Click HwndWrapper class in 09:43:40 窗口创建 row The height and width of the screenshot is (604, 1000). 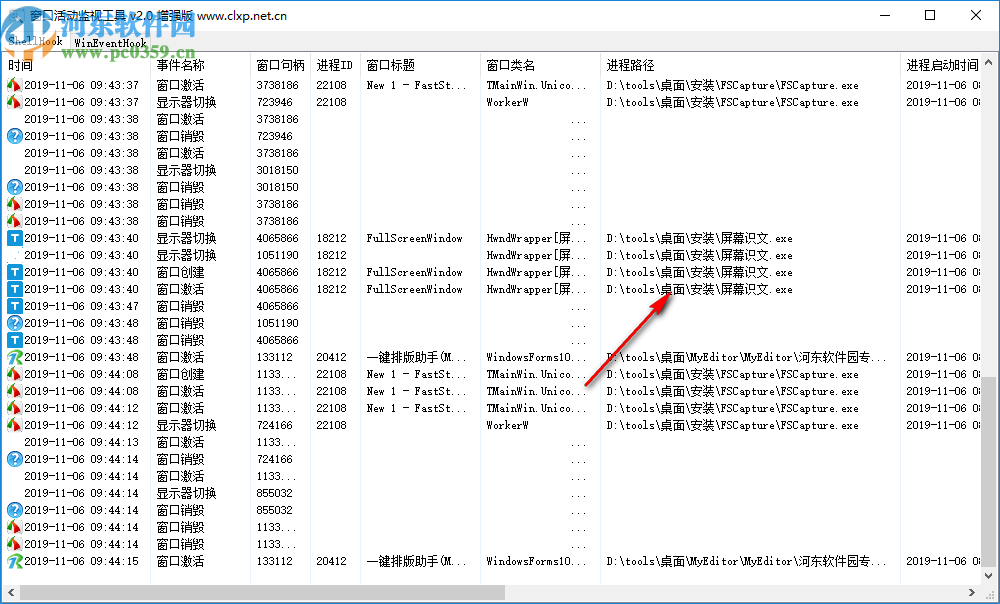tap(536, 272)
